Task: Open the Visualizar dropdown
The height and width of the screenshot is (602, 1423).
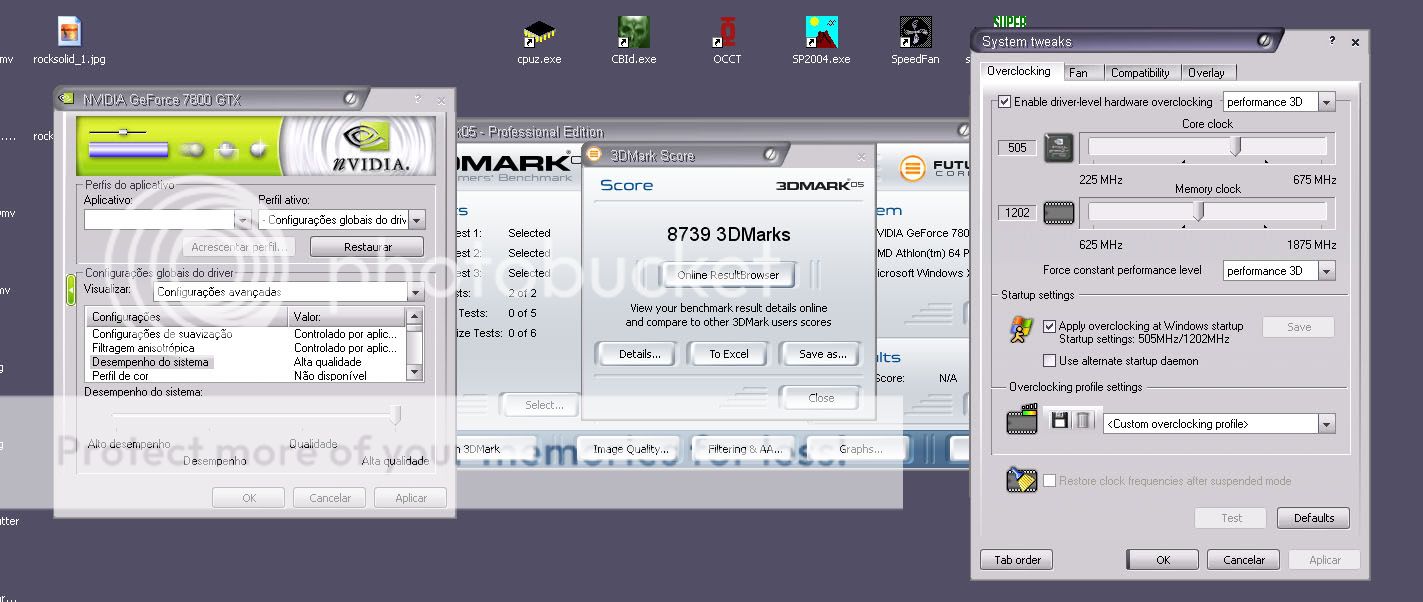Action: point(289,292)
